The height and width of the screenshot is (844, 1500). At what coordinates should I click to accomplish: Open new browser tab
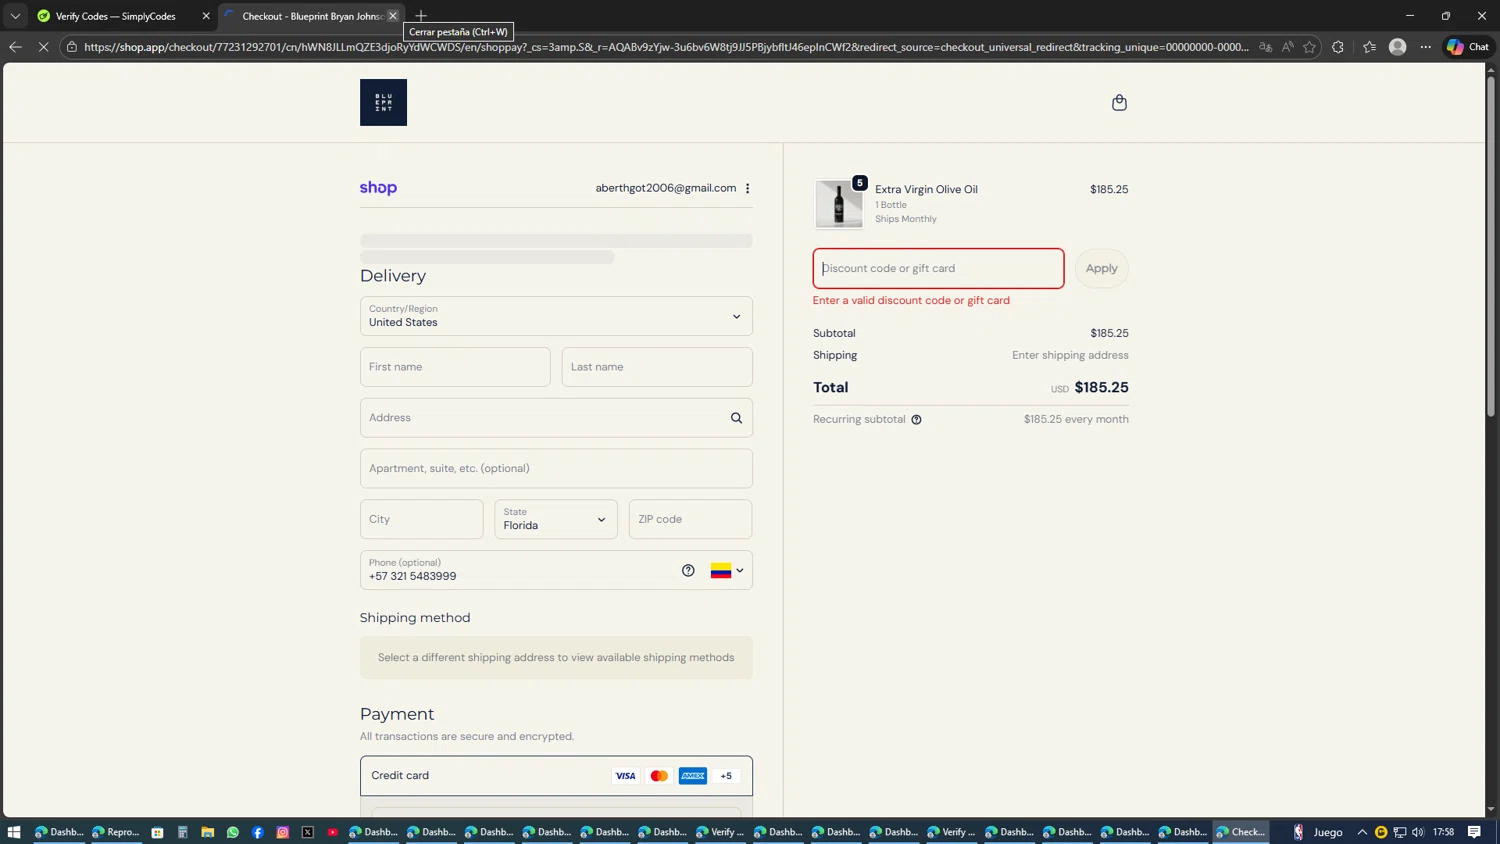pyautogui.click(x=421, y=16)
